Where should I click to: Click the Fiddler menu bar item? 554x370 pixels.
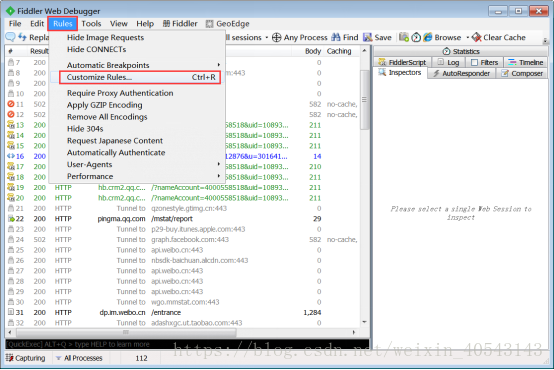[180, 24]
